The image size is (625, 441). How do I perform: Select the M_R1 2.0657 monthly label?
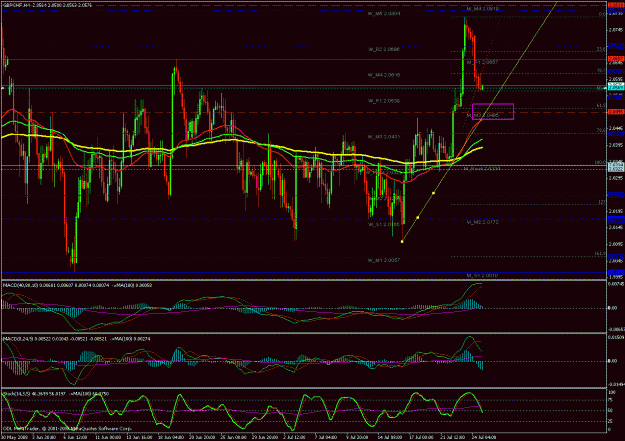click(482, 63)
